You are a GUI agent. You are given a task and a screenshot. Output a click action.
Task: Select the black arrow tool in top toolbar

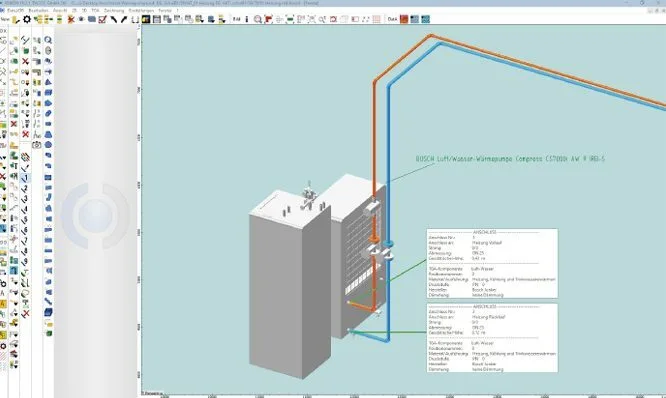124,19
